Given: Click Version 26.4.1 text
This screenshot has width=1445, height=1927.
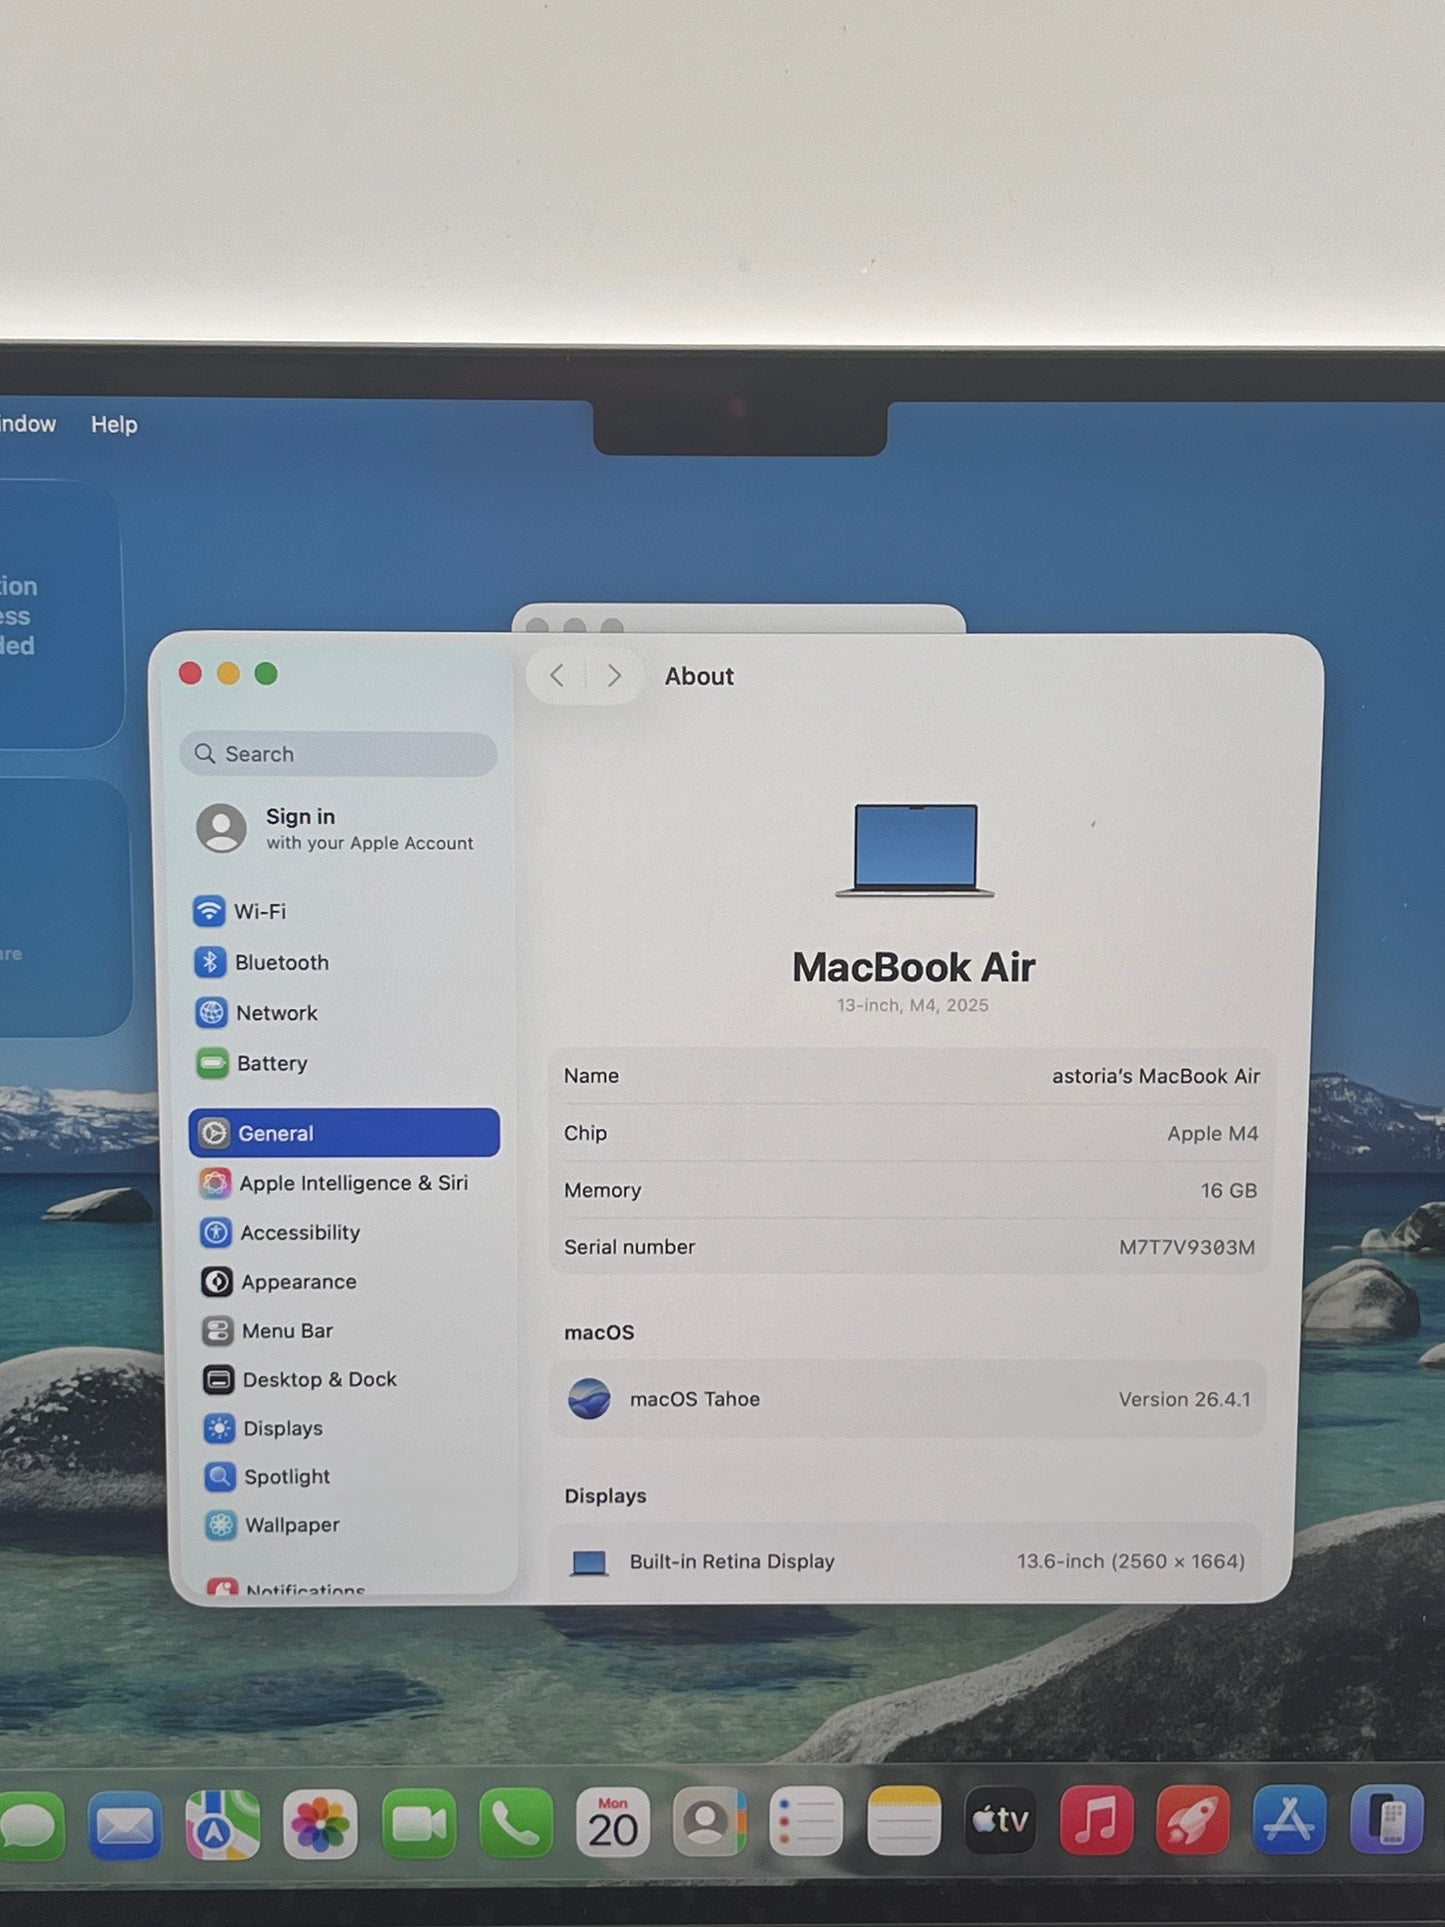Looking at the screenshot, I should coord(1184,1399).
